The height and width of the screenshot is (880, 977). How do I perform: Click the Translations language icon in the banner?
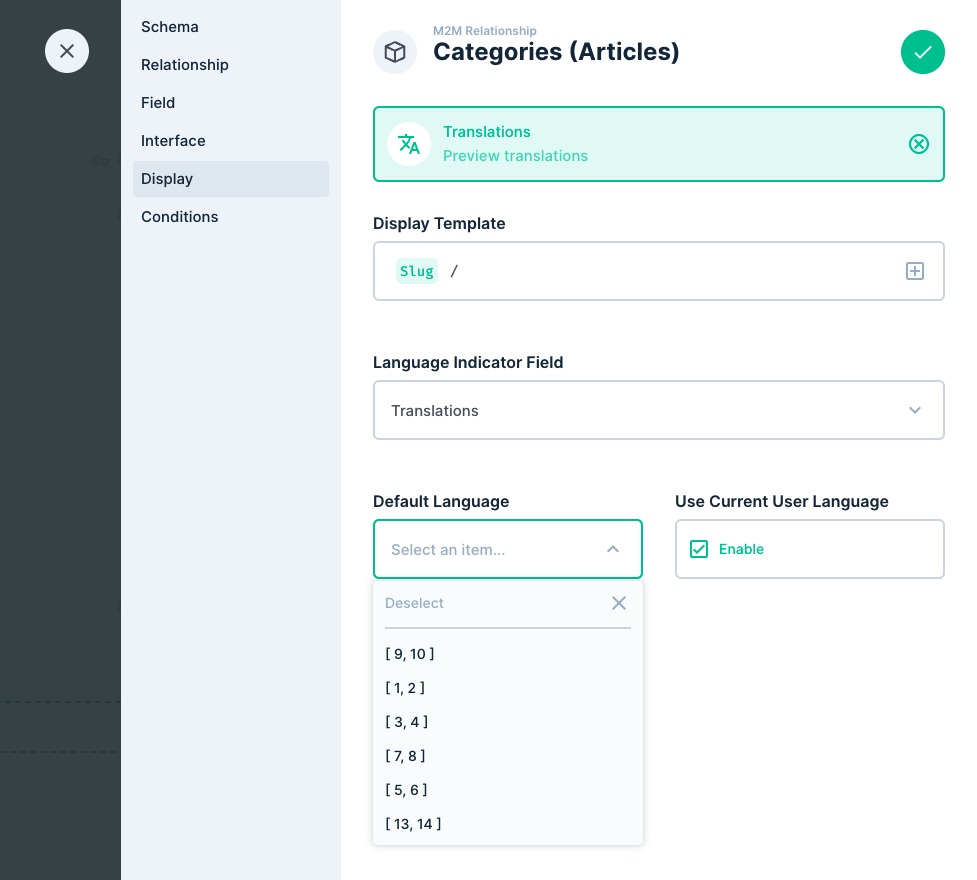tap(408, 143)
